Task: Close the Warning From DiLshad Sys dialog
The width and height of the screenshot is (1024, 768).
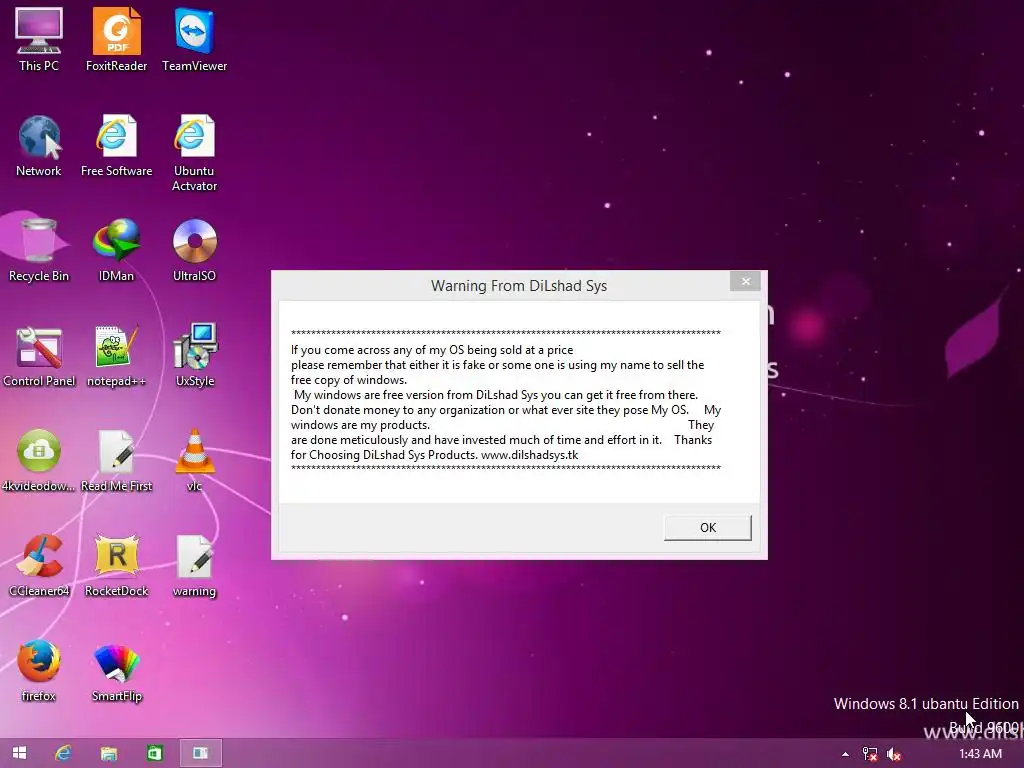Action: pos(745,281)
